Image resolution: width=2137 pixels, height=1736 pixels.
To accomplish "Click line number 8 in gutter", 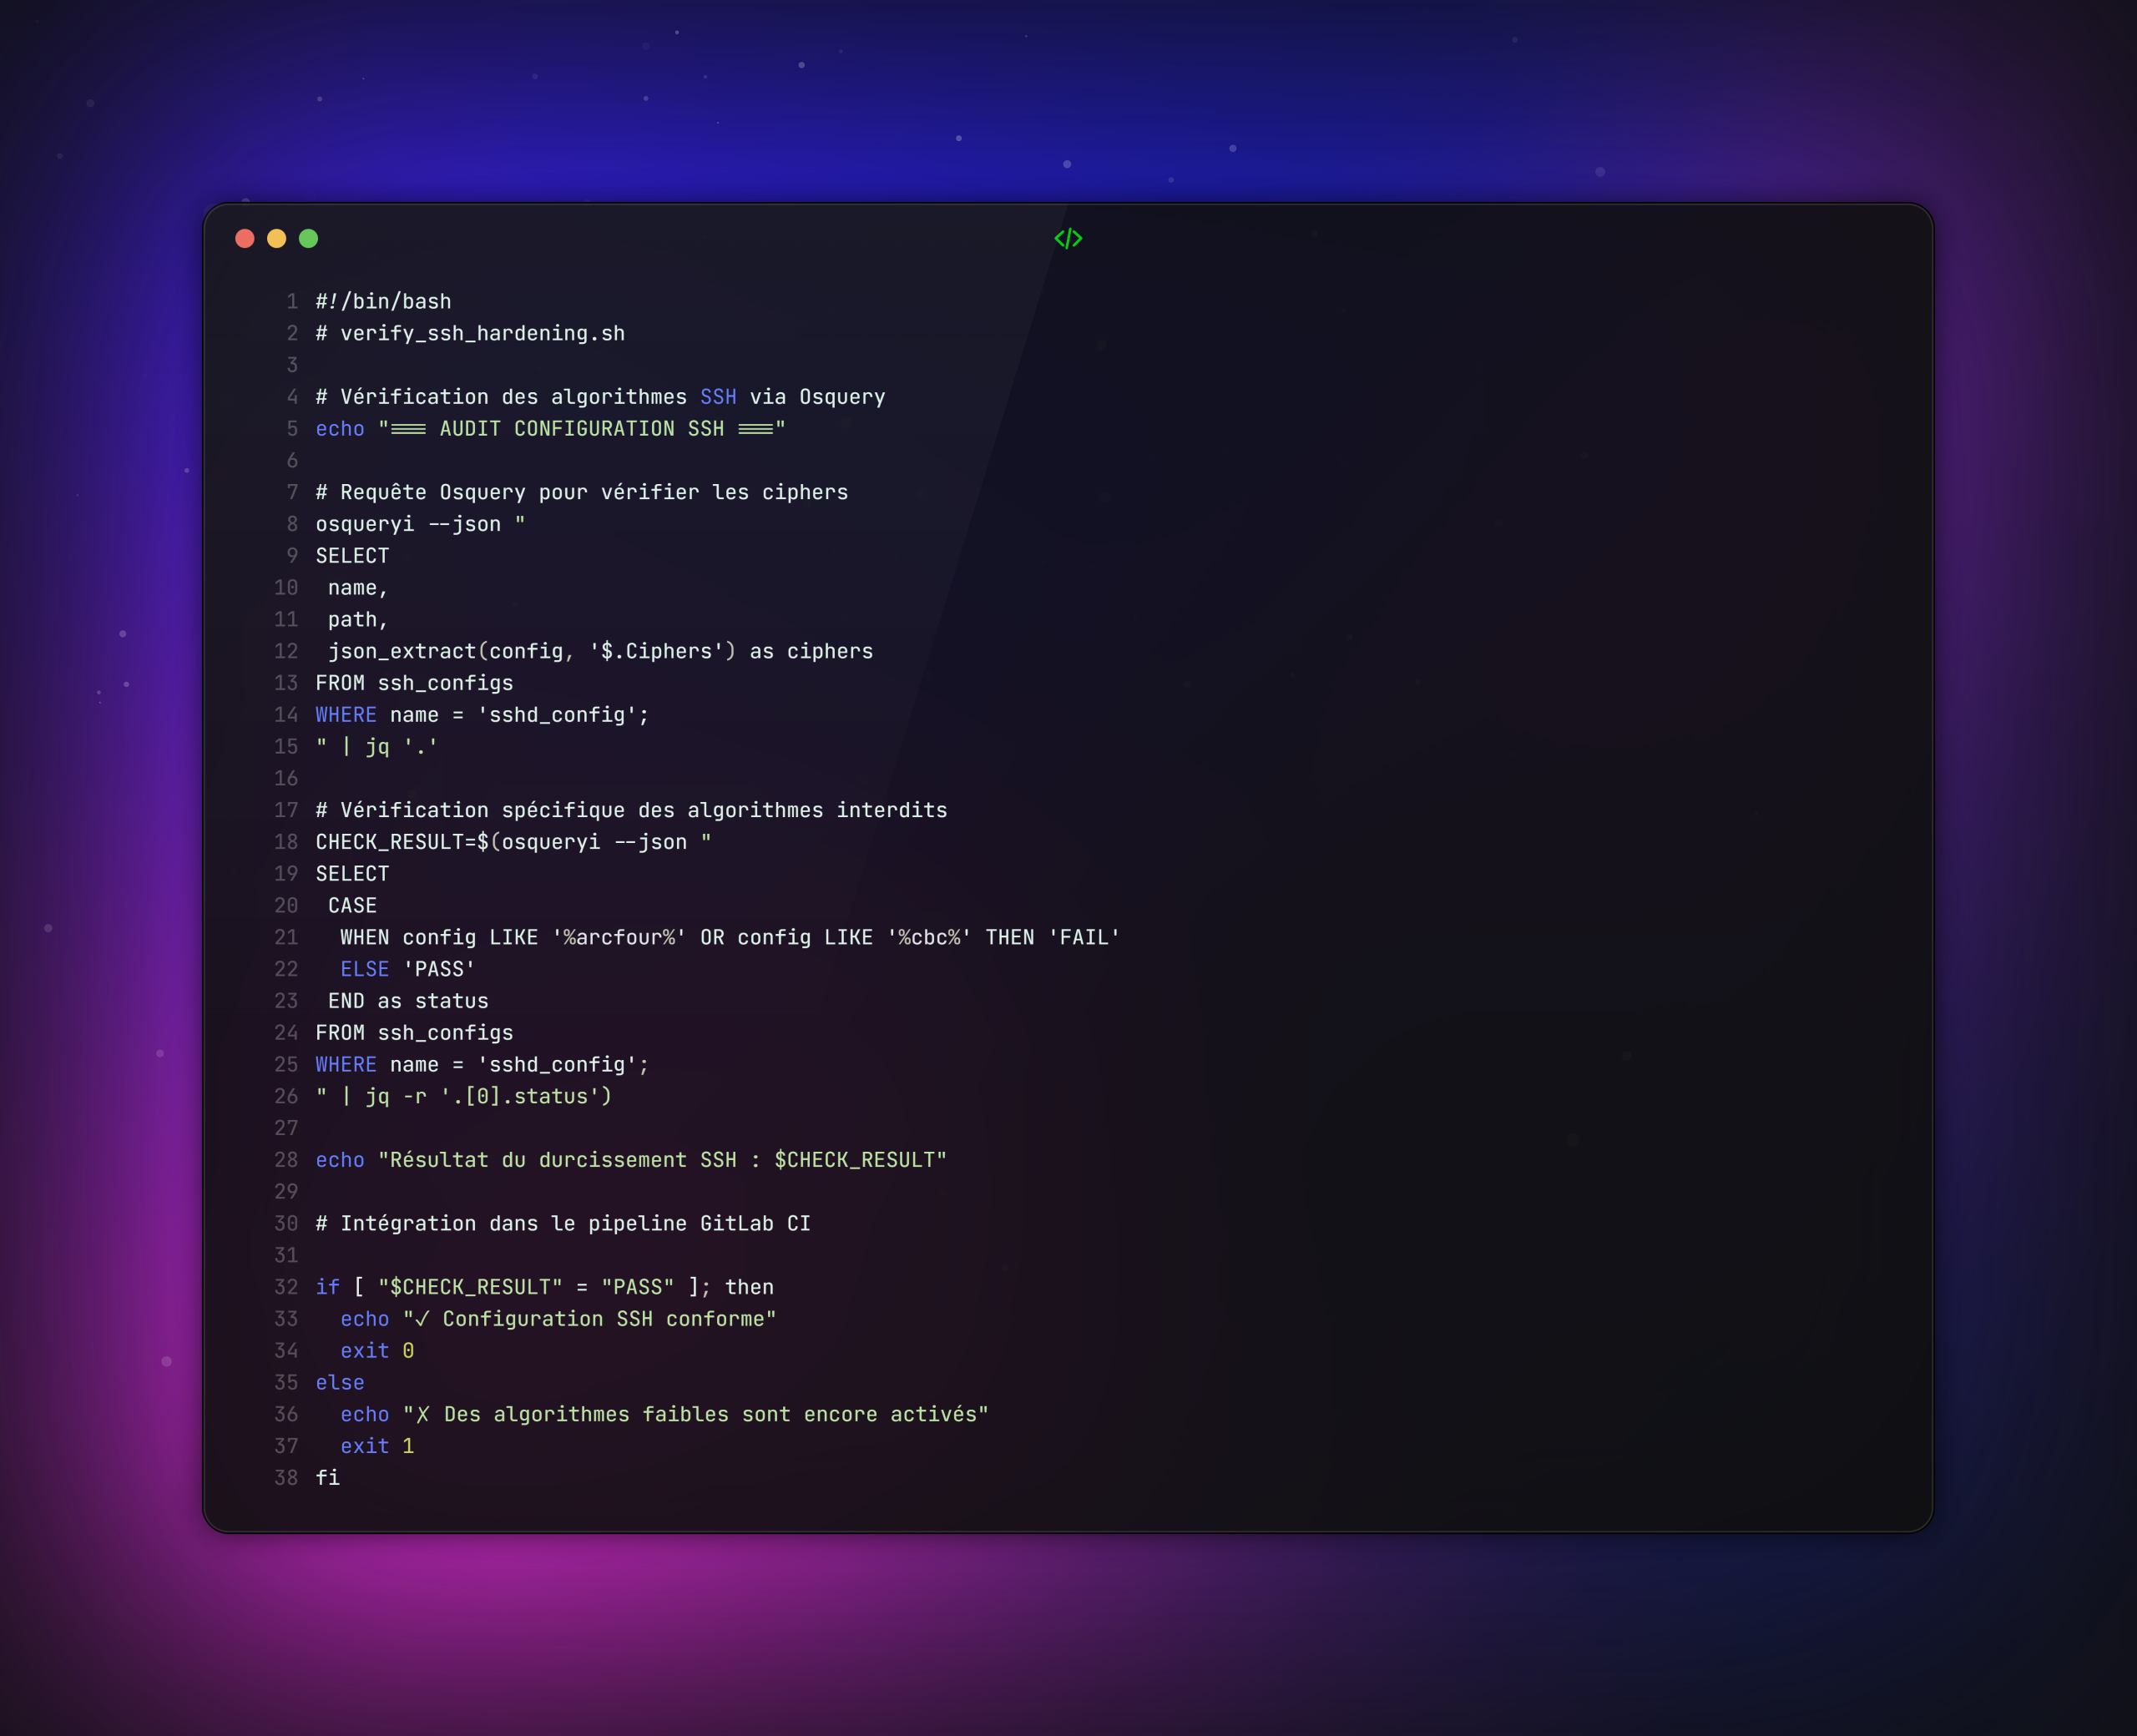I will (292, 524).
